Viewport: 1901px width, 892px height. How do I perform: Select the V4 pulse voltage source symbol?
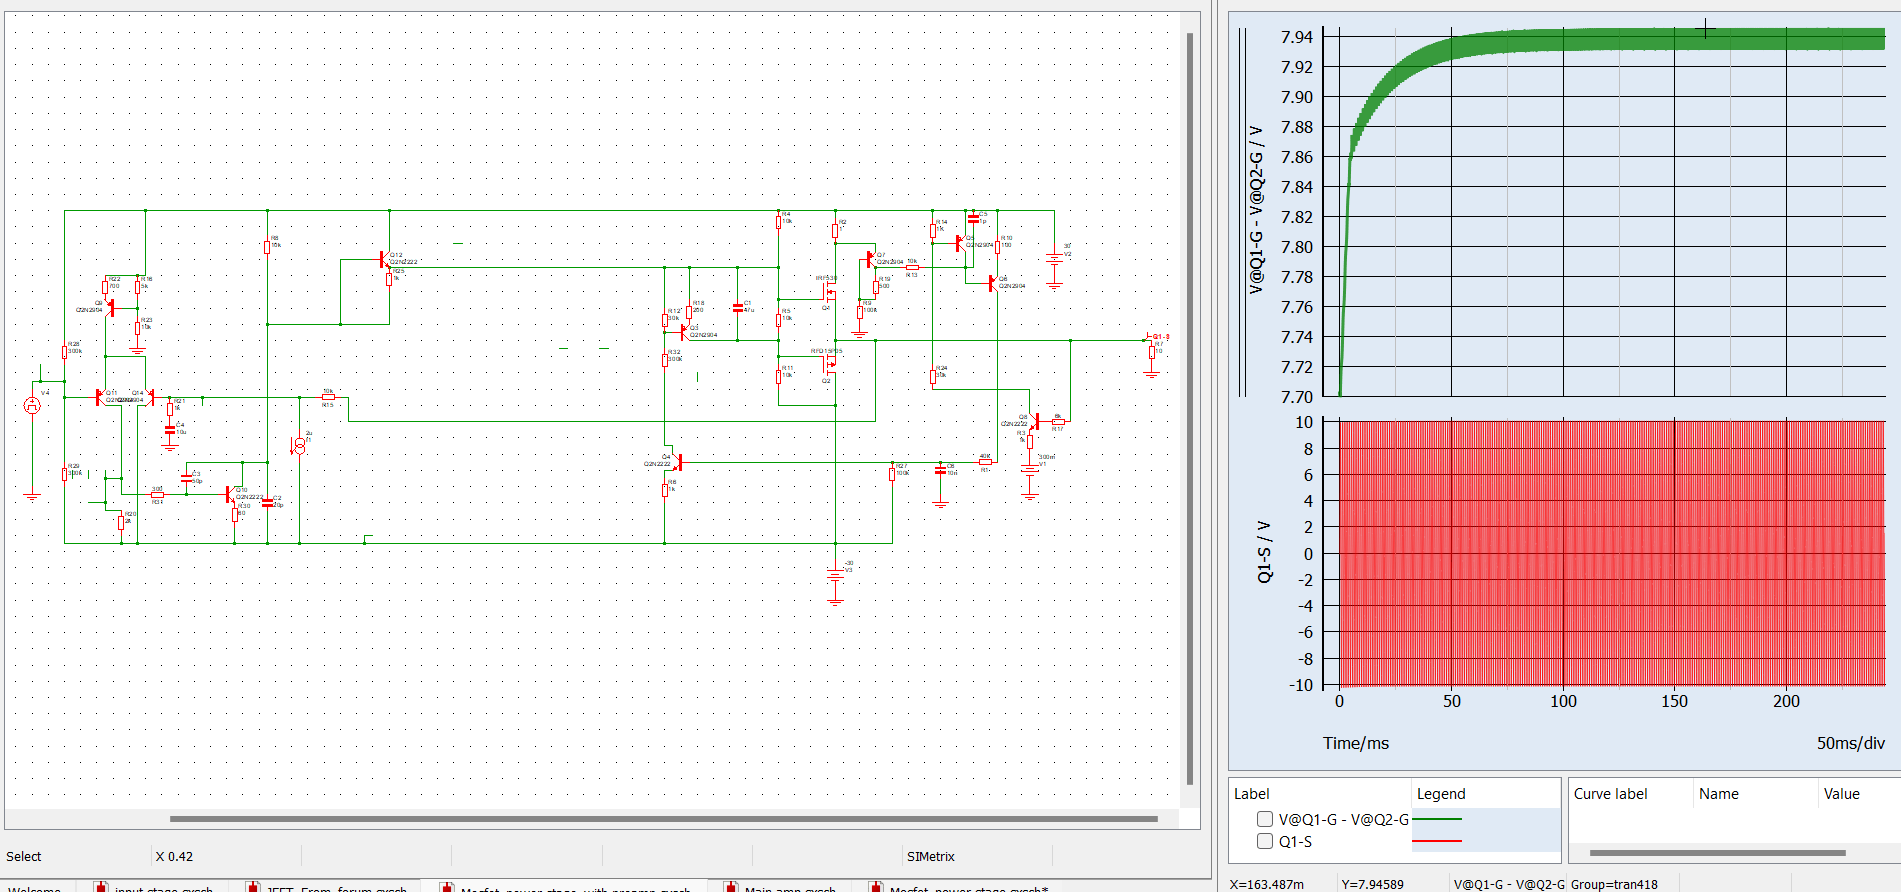32,405
